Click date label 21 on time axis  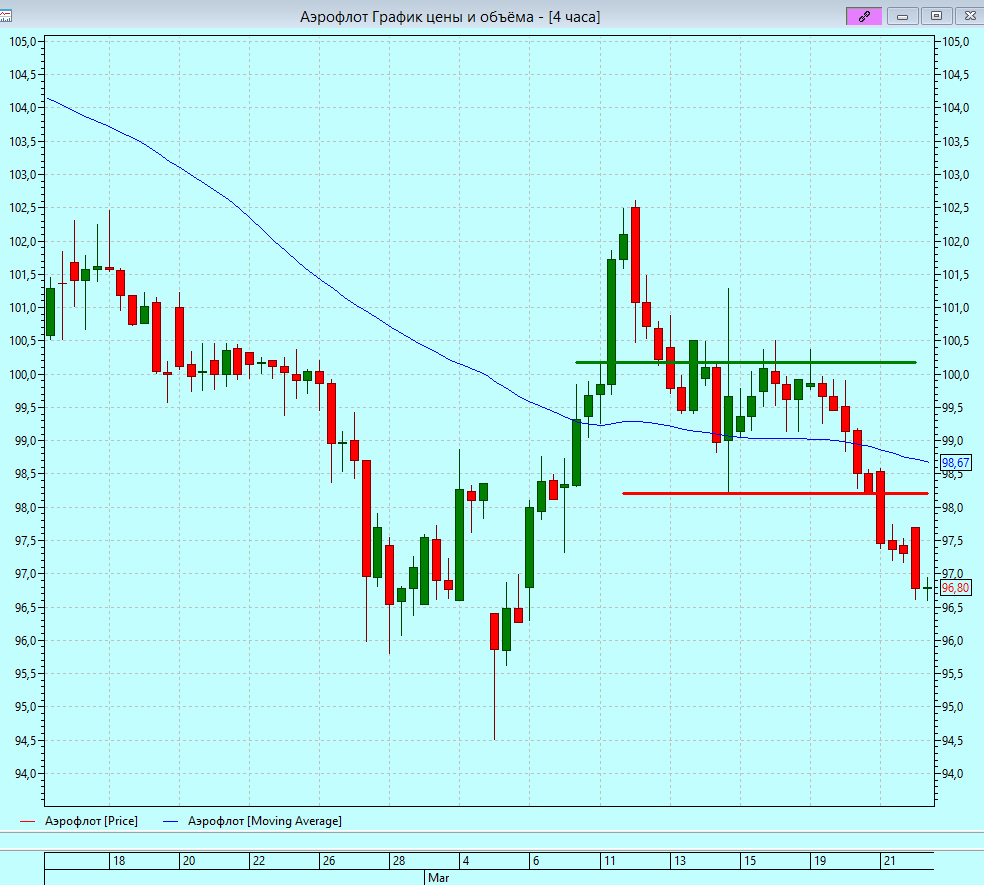(889, 861)
